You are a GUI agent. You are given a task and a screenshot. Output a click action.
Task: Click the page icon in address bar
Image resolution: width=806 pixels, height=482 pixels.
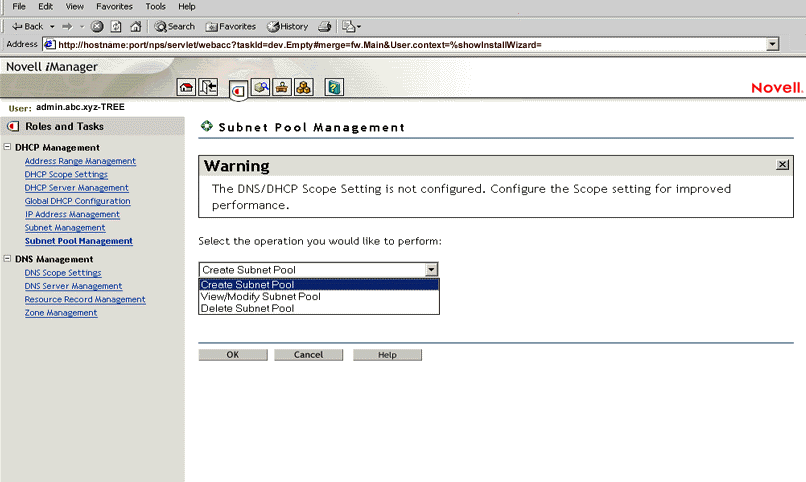tap(50, 45)
